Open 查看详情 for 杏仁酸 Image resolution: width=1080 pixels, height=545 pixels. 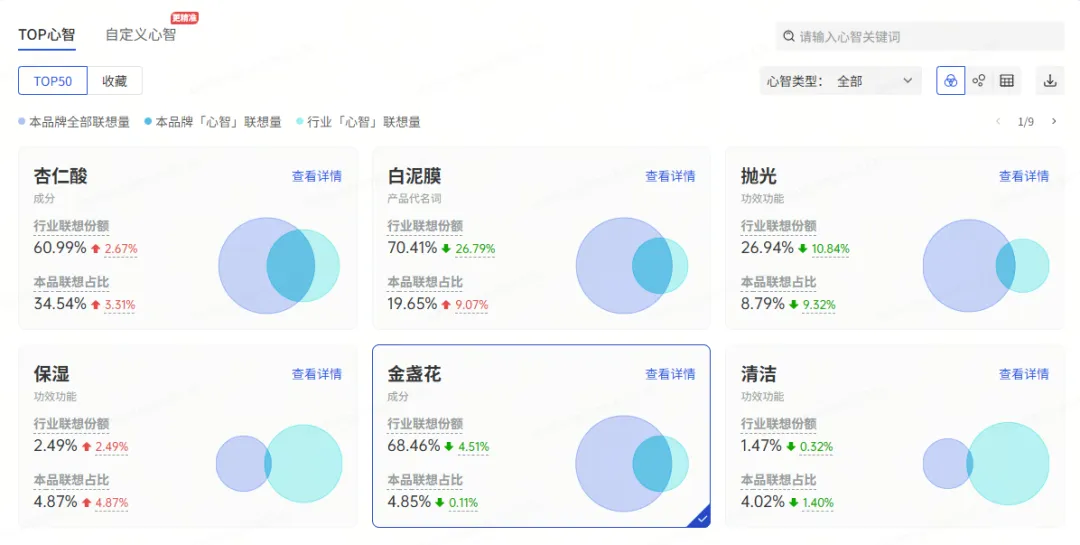(316, 176)
